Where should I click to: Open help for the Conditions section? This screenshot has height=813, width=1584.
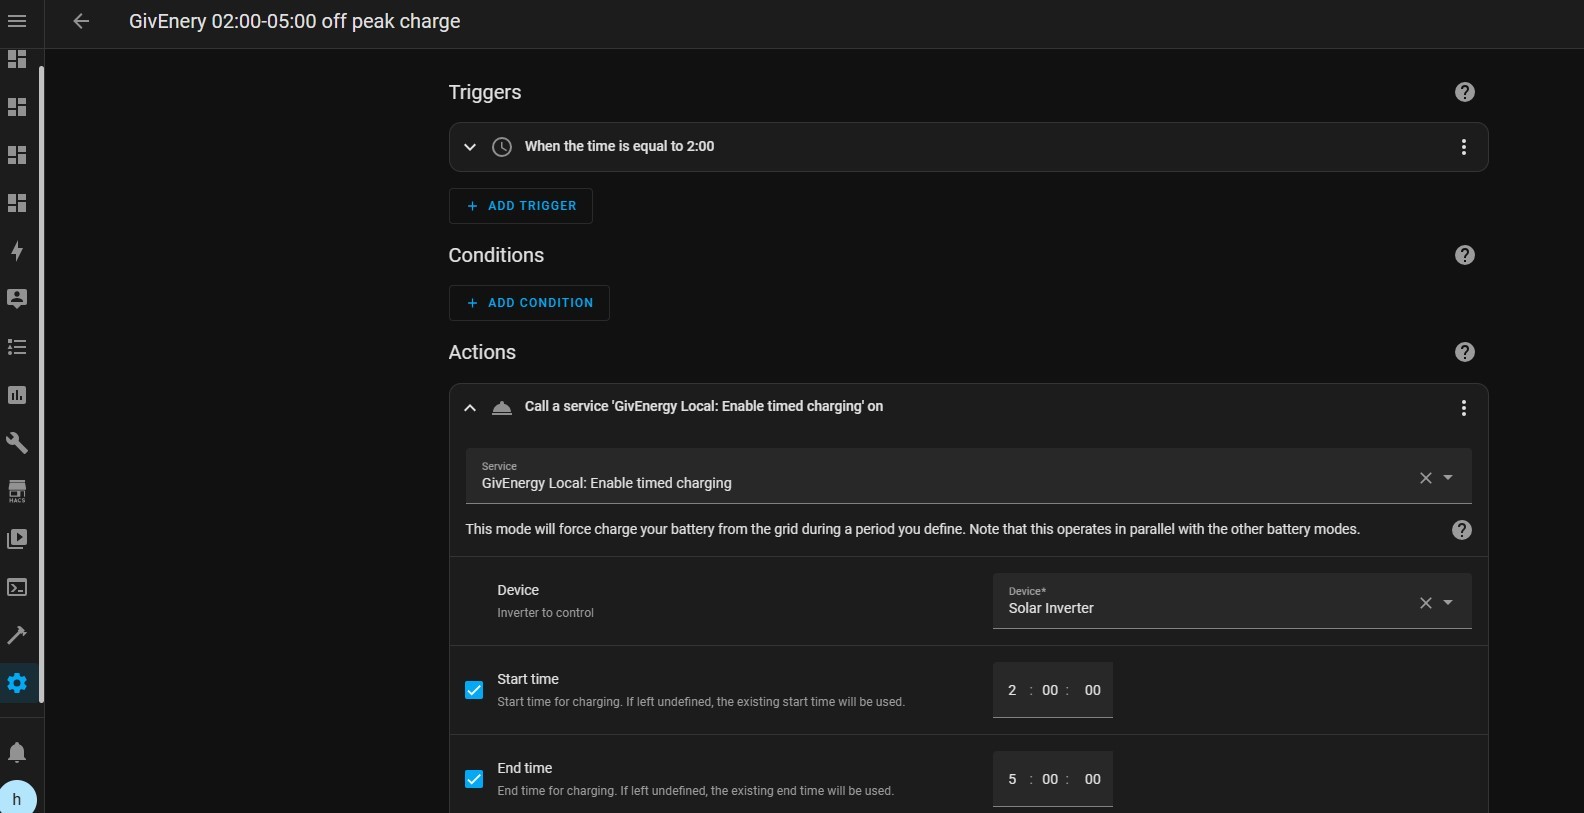click(x=1465, y=255)
